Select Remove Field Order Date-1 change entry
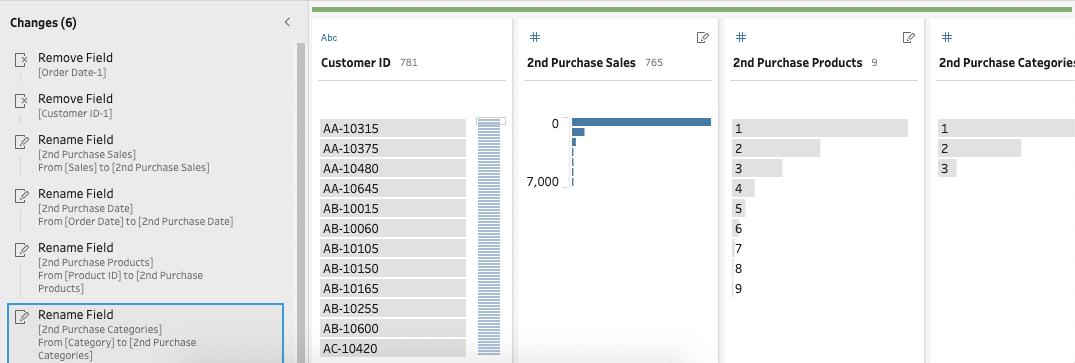 tap(147, 65)
